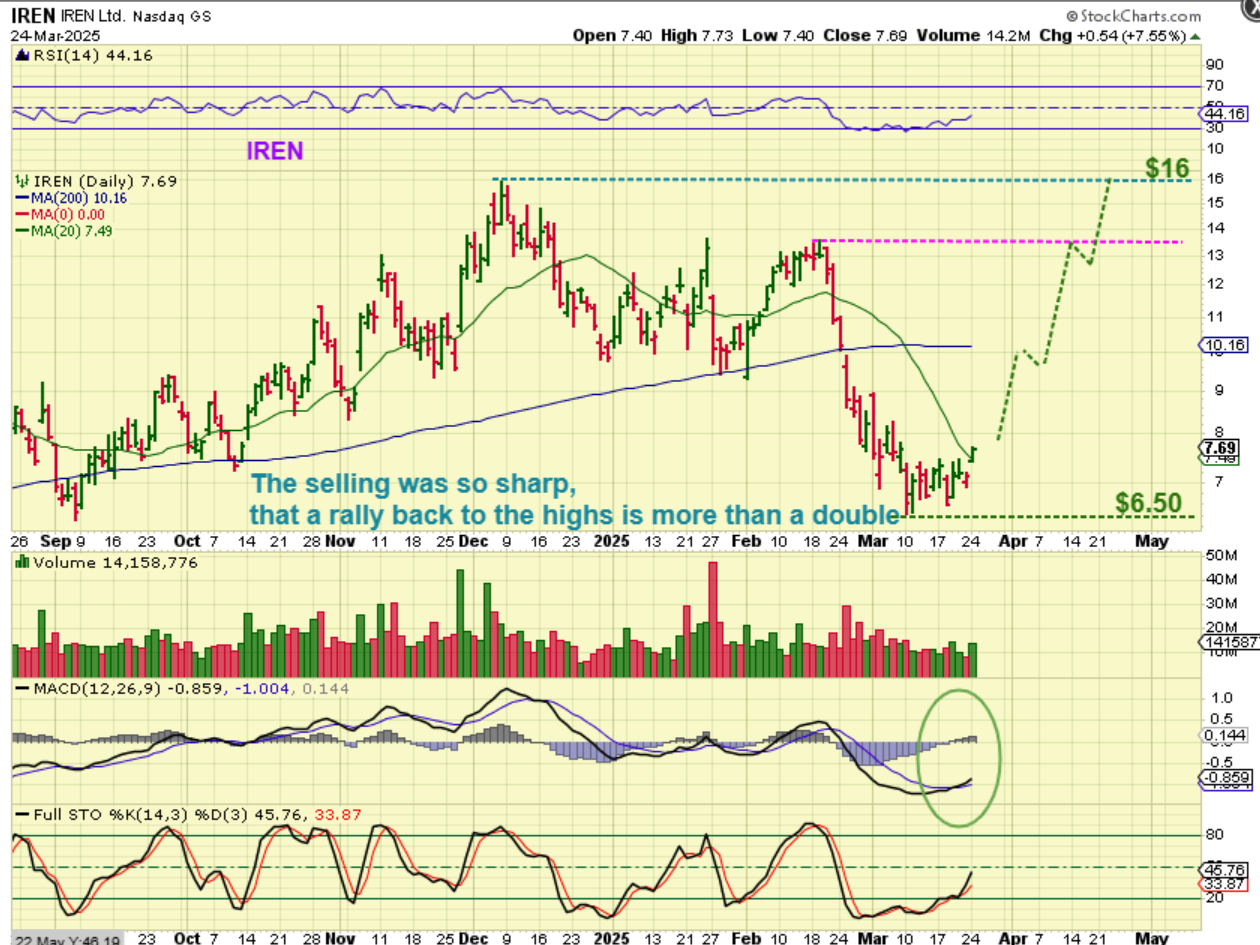Click the '90' RSI axis label
The image size is (1260, 945).
[1215, 65]
